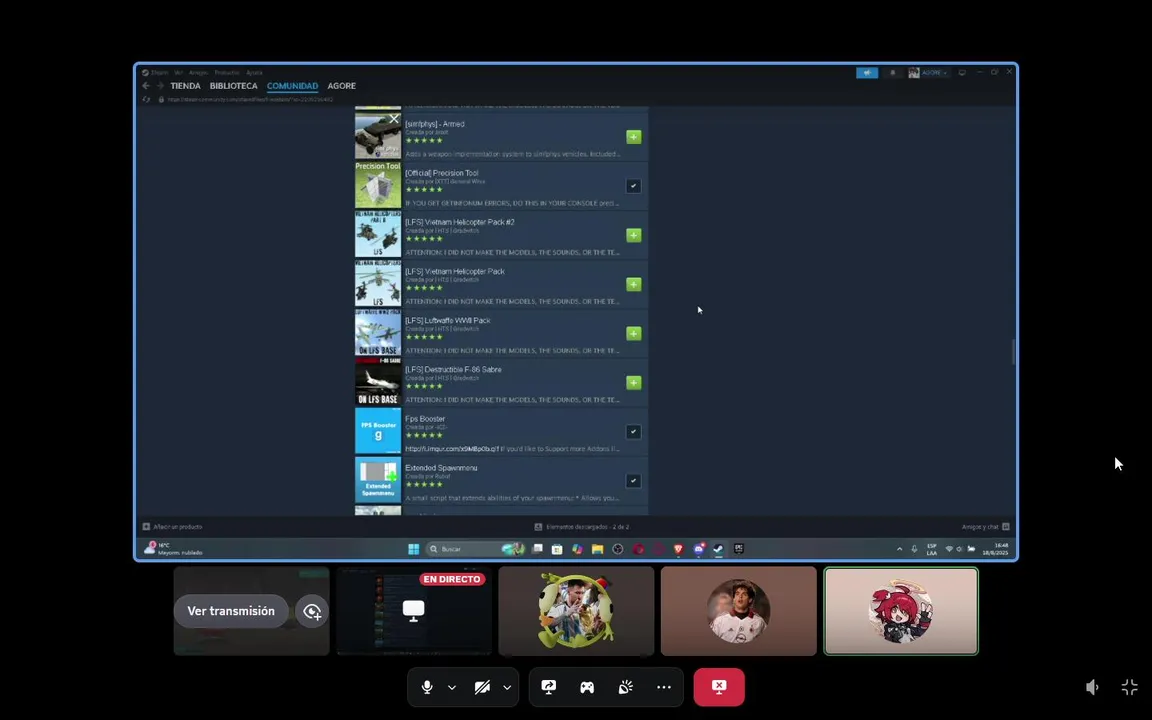Open File Explorer from the taskbar
Screen dimensions: 1152x720
click(x=597, y=549)
